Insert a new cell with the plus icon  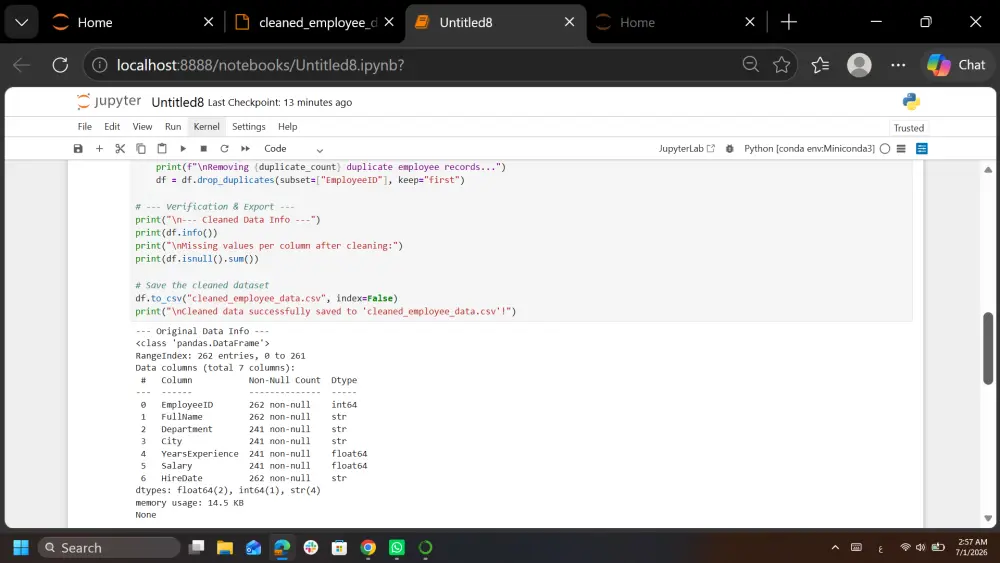point(99,149)
